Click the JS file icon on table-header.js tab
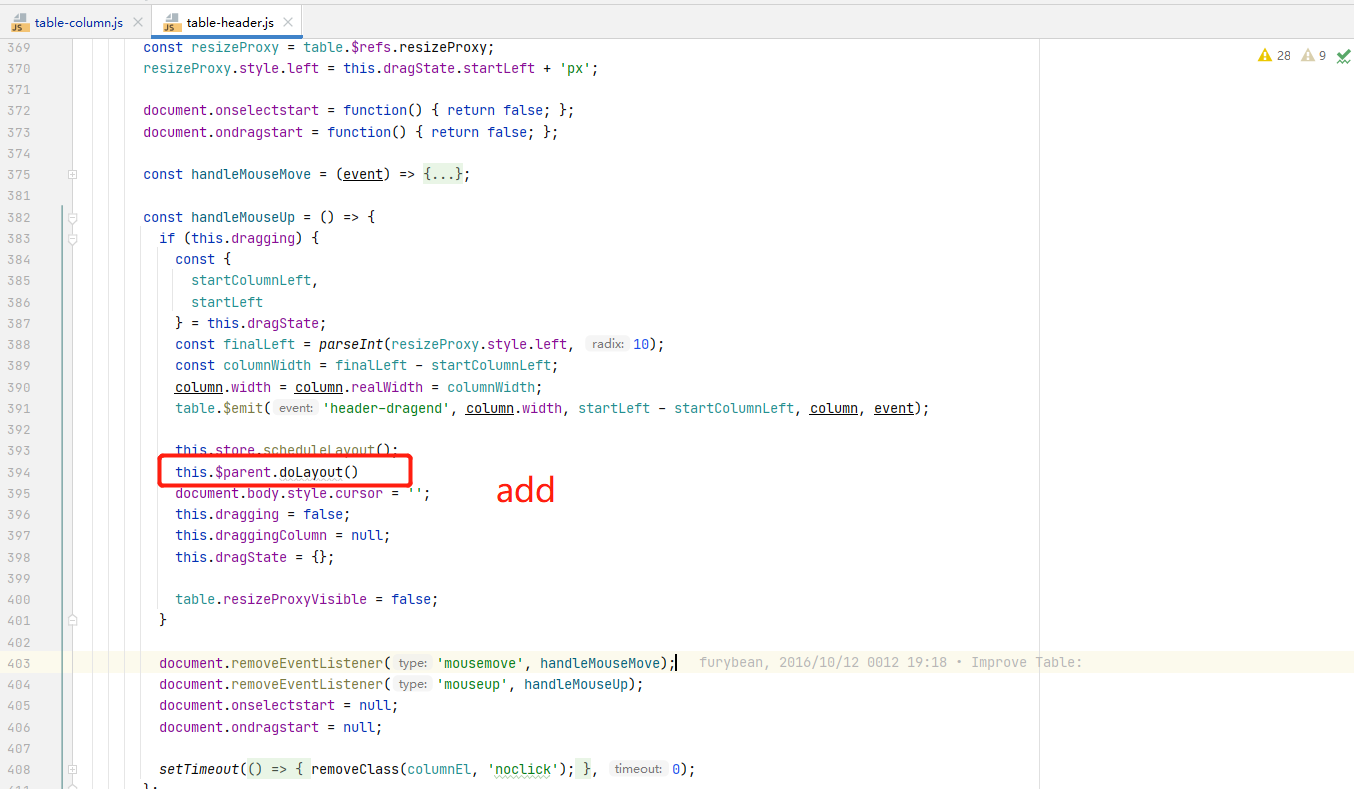 (x=172, y=22)
